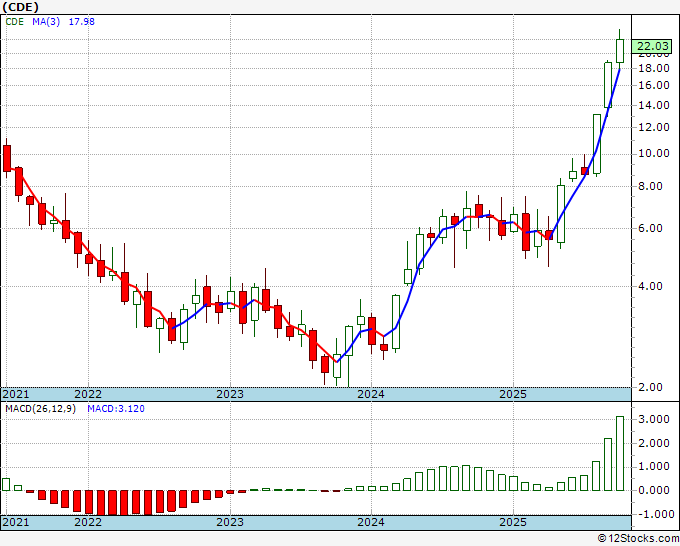
Task: Click the 22.03 current price tag
Action: [651, 46]
